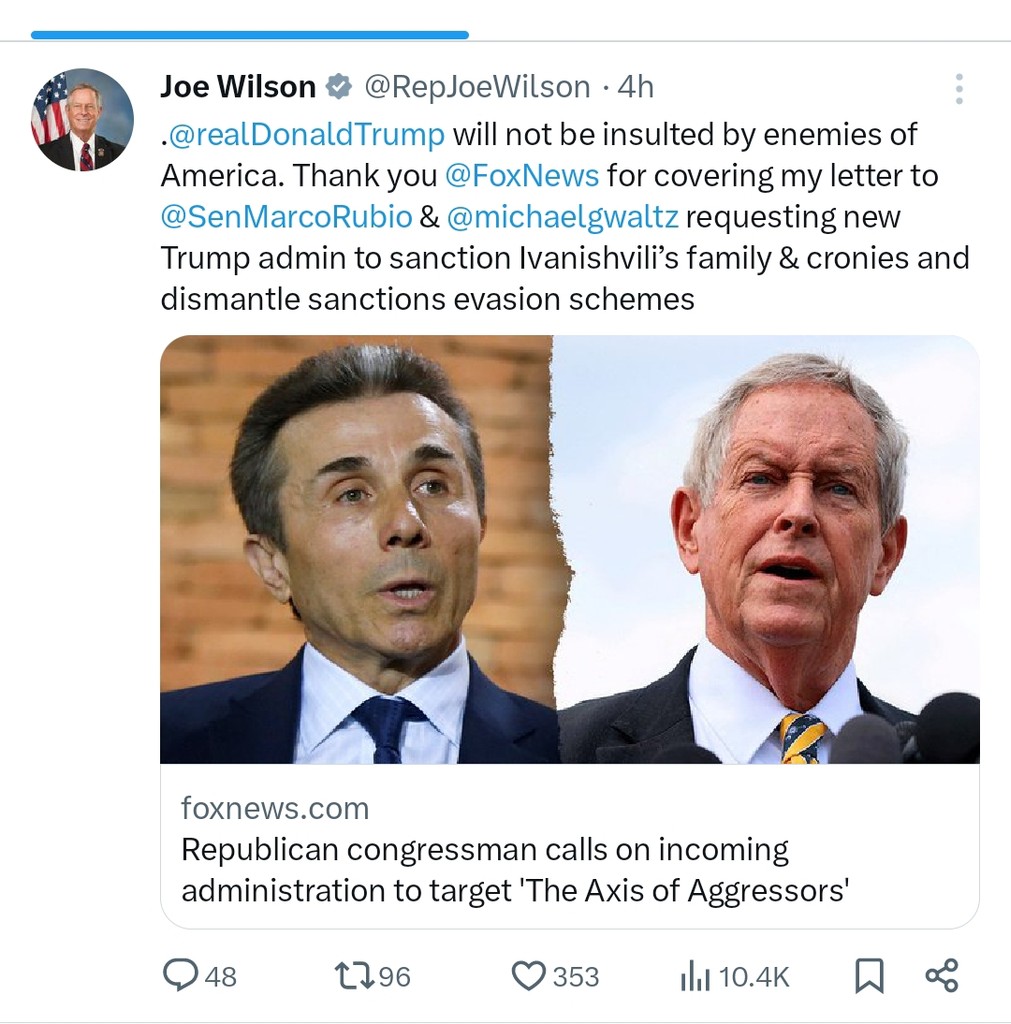This screenshot has height=1024, width=1011.
Task: Open the @FoxNews mention link
Action: tap(522, 175)
